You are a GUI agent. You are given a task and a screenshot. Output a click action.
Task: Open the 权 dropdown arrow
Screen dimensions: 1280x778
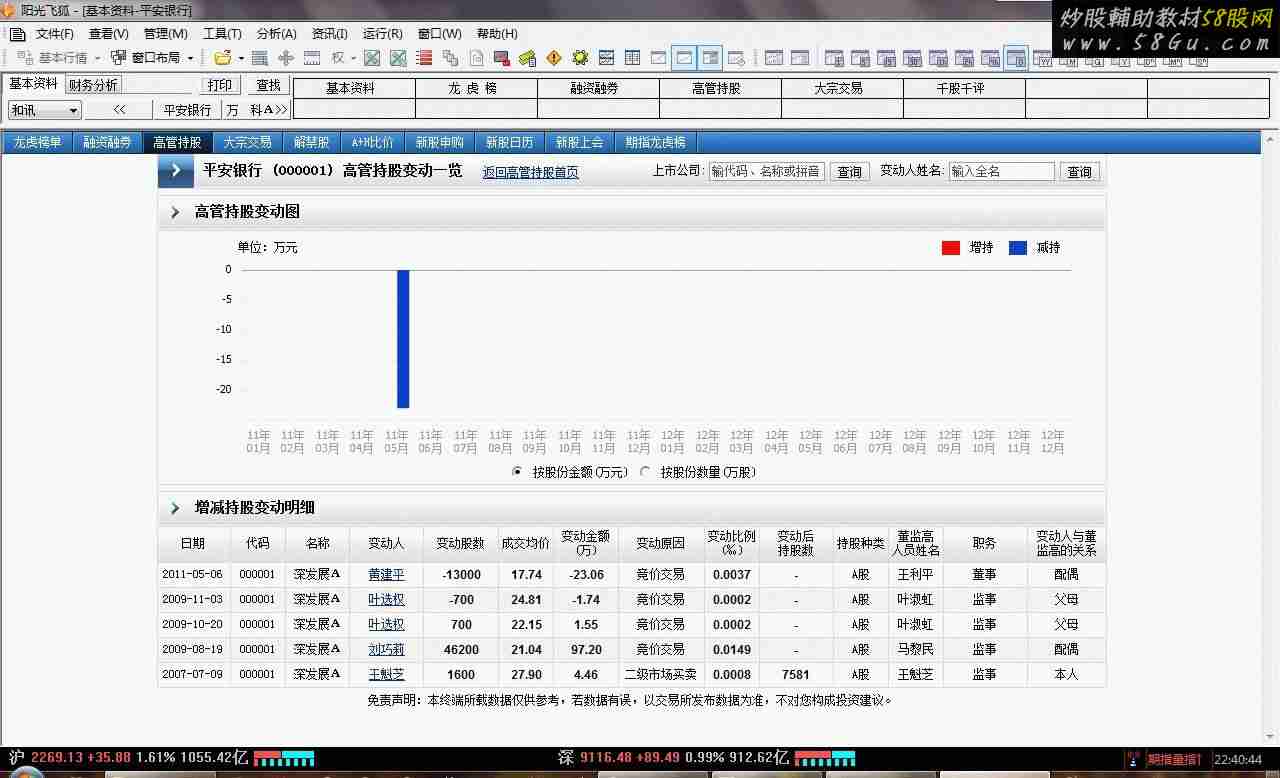[353, 58]
